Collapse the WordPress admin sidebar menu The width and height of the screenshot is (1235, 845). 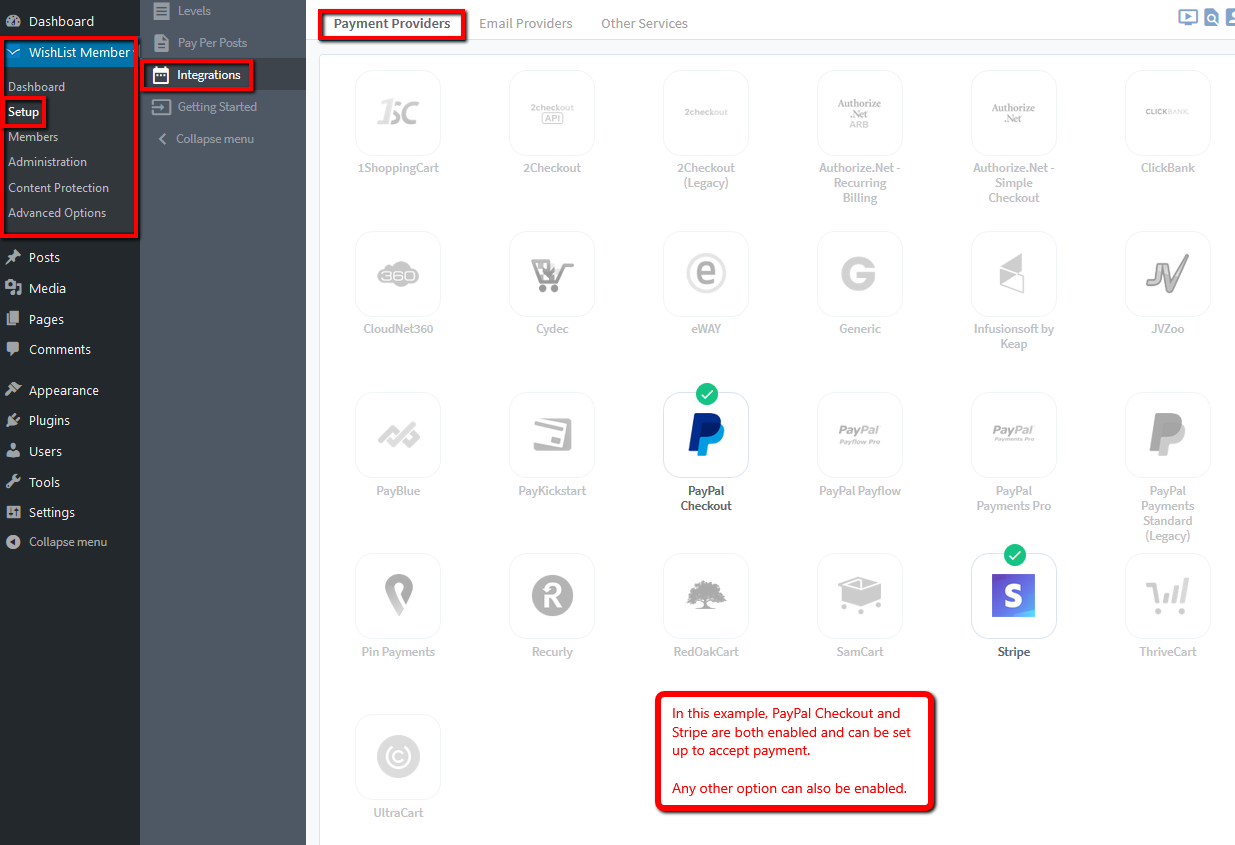pyautogui.click(x=57, y=542)
